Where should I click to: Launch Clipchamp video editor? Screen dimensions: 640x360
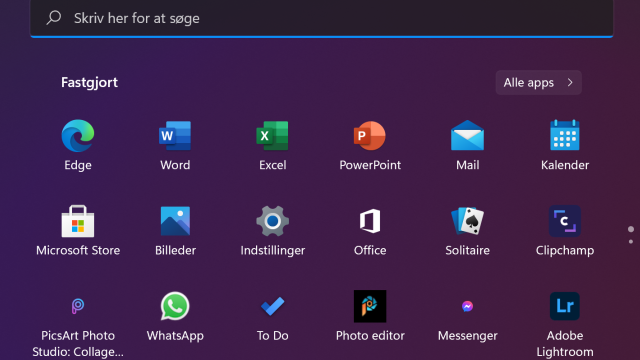click(565, 221)
